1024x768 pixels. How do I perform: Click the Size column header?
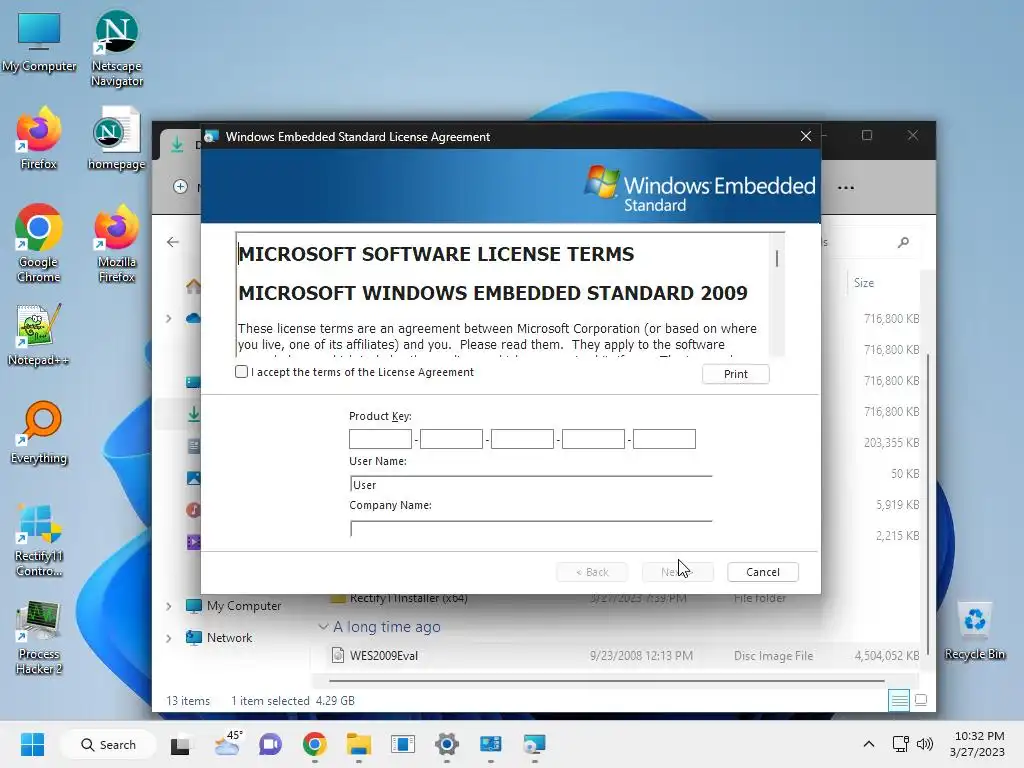pyautogui.click(x=864, y=283)
